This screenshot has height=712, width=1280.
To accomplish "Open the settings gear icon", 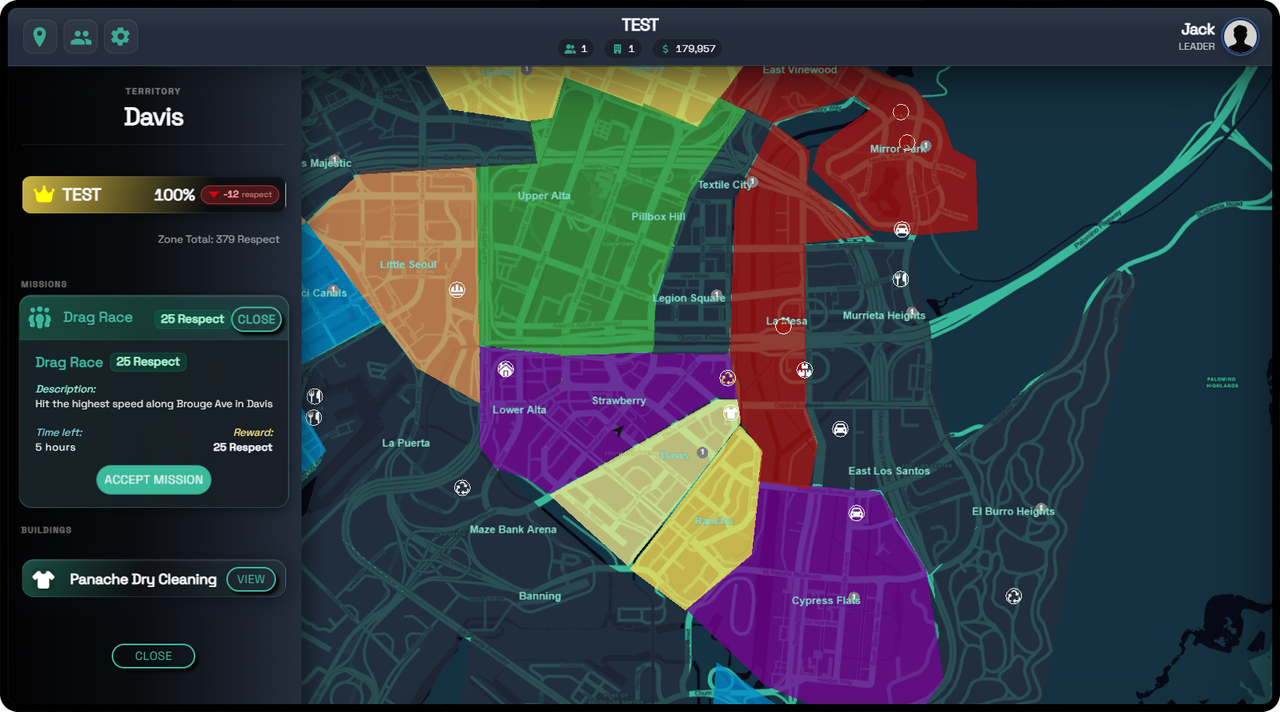I will click(x=120, y=37).
